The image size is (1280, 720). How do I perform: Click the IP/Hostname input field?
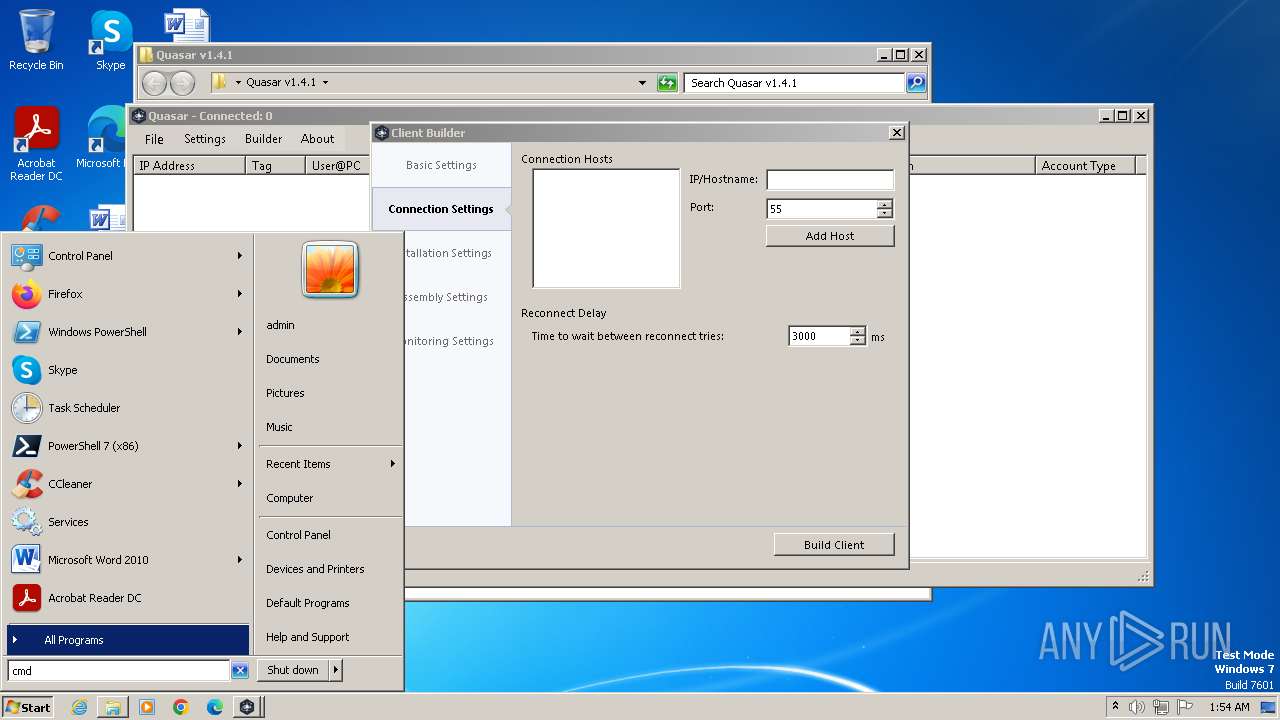click(830, 180)
